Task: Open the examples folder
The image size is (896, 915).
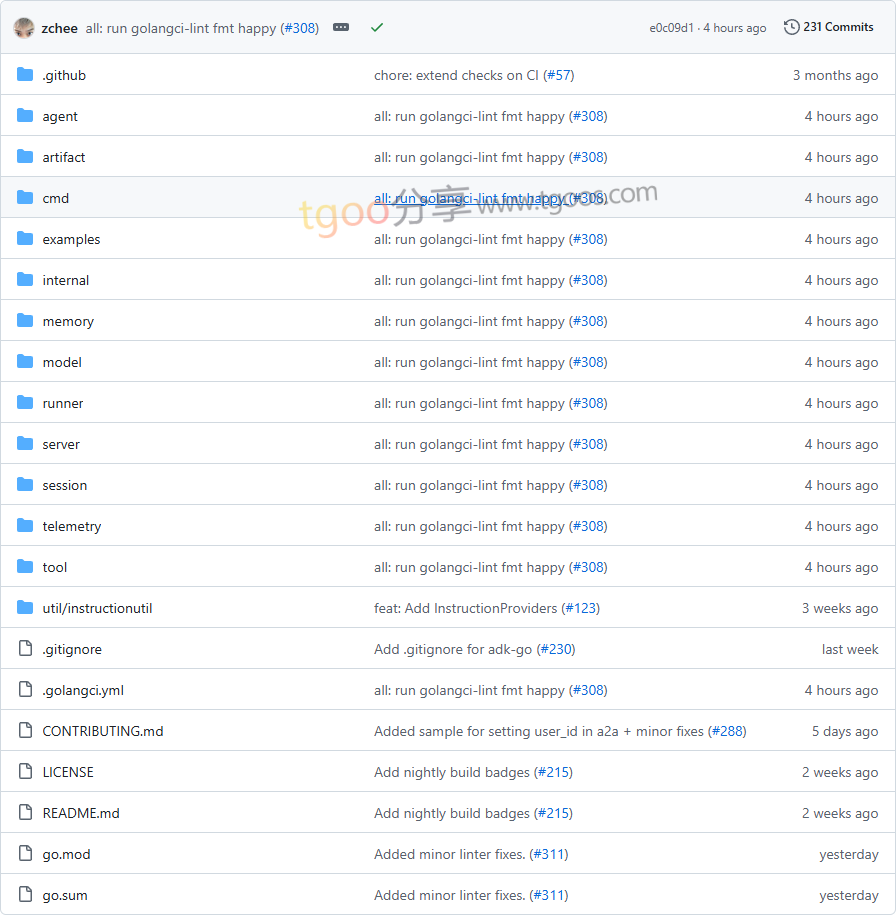Action: [x=71, y=239]
